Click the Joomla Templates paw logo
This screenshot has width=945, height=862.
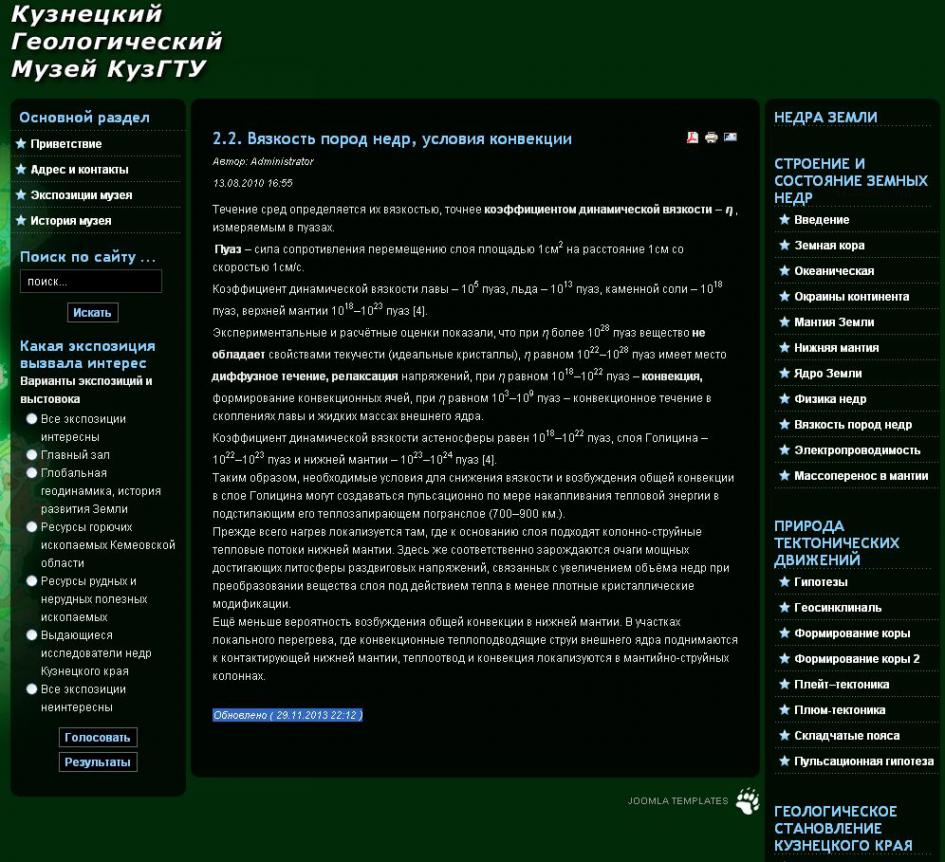point(747,801)
